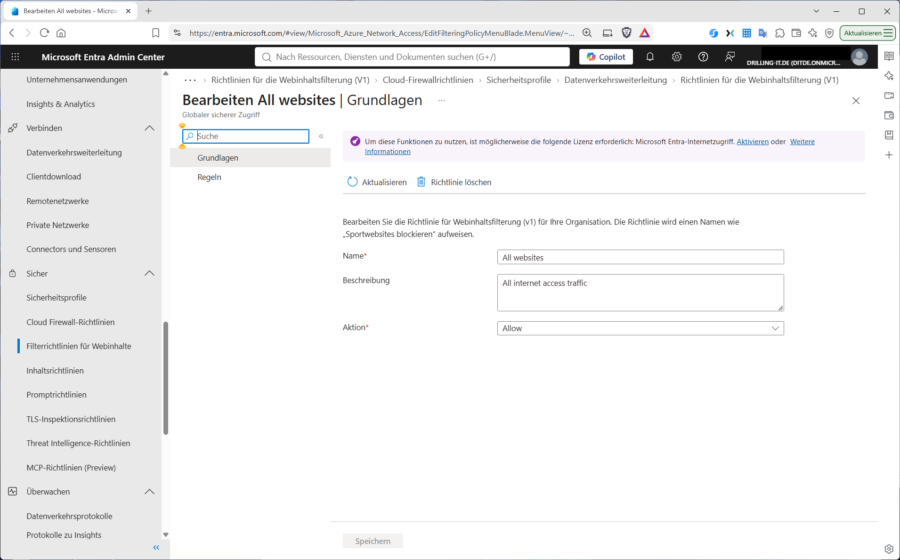Click Datenverkehrsweiterleitung in the breadcrumb

point(615,80)
